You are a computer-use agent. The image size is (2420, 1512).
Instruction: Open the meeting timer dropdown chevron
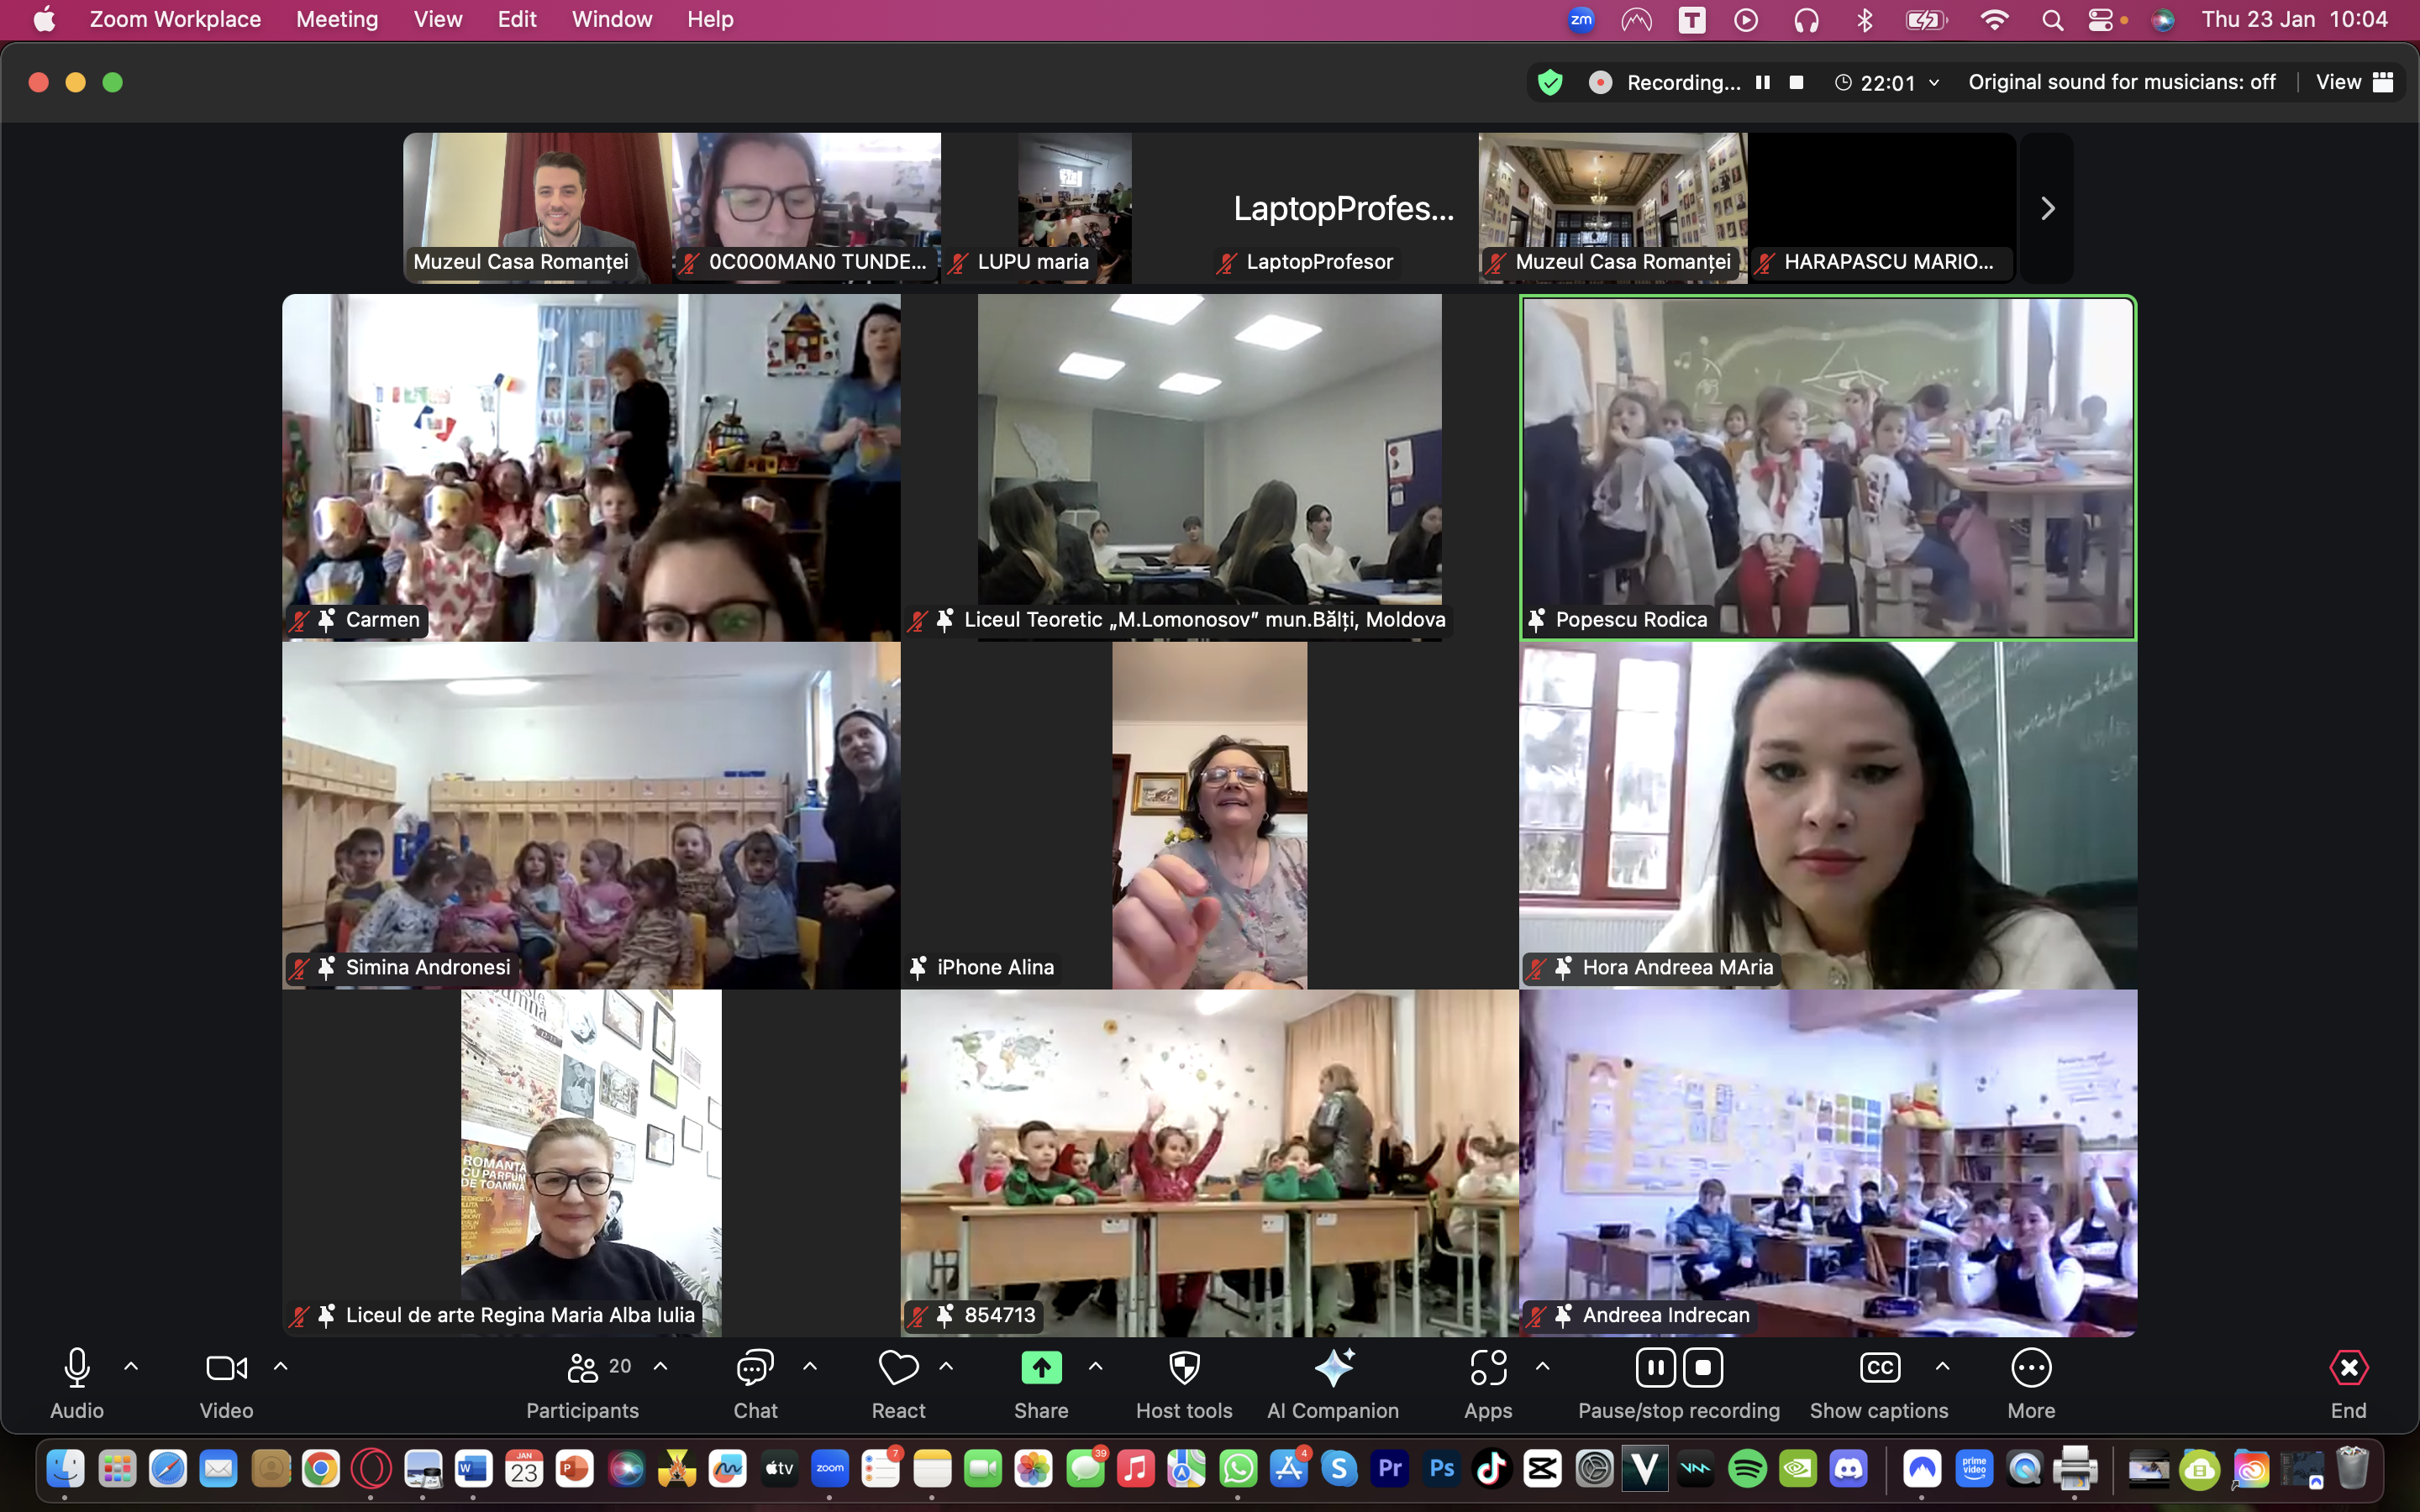[1934, 83]
